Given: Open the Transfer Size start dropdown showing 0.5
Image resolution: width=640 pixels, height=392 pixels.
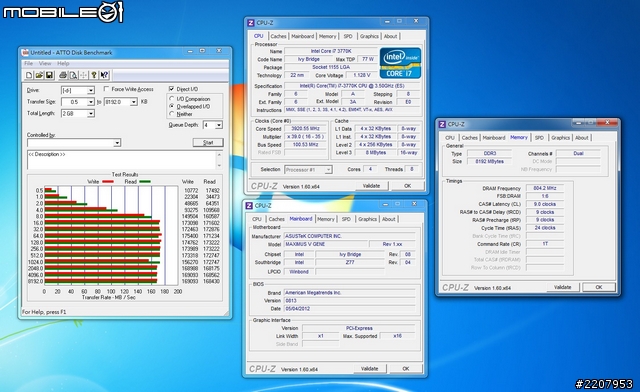Looking at the screenshot, I should [x=91, y=102].
